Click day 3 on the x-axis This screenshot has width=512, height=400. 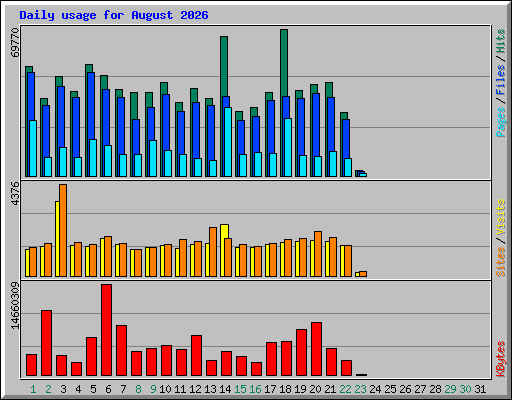(x=63, y=389)
